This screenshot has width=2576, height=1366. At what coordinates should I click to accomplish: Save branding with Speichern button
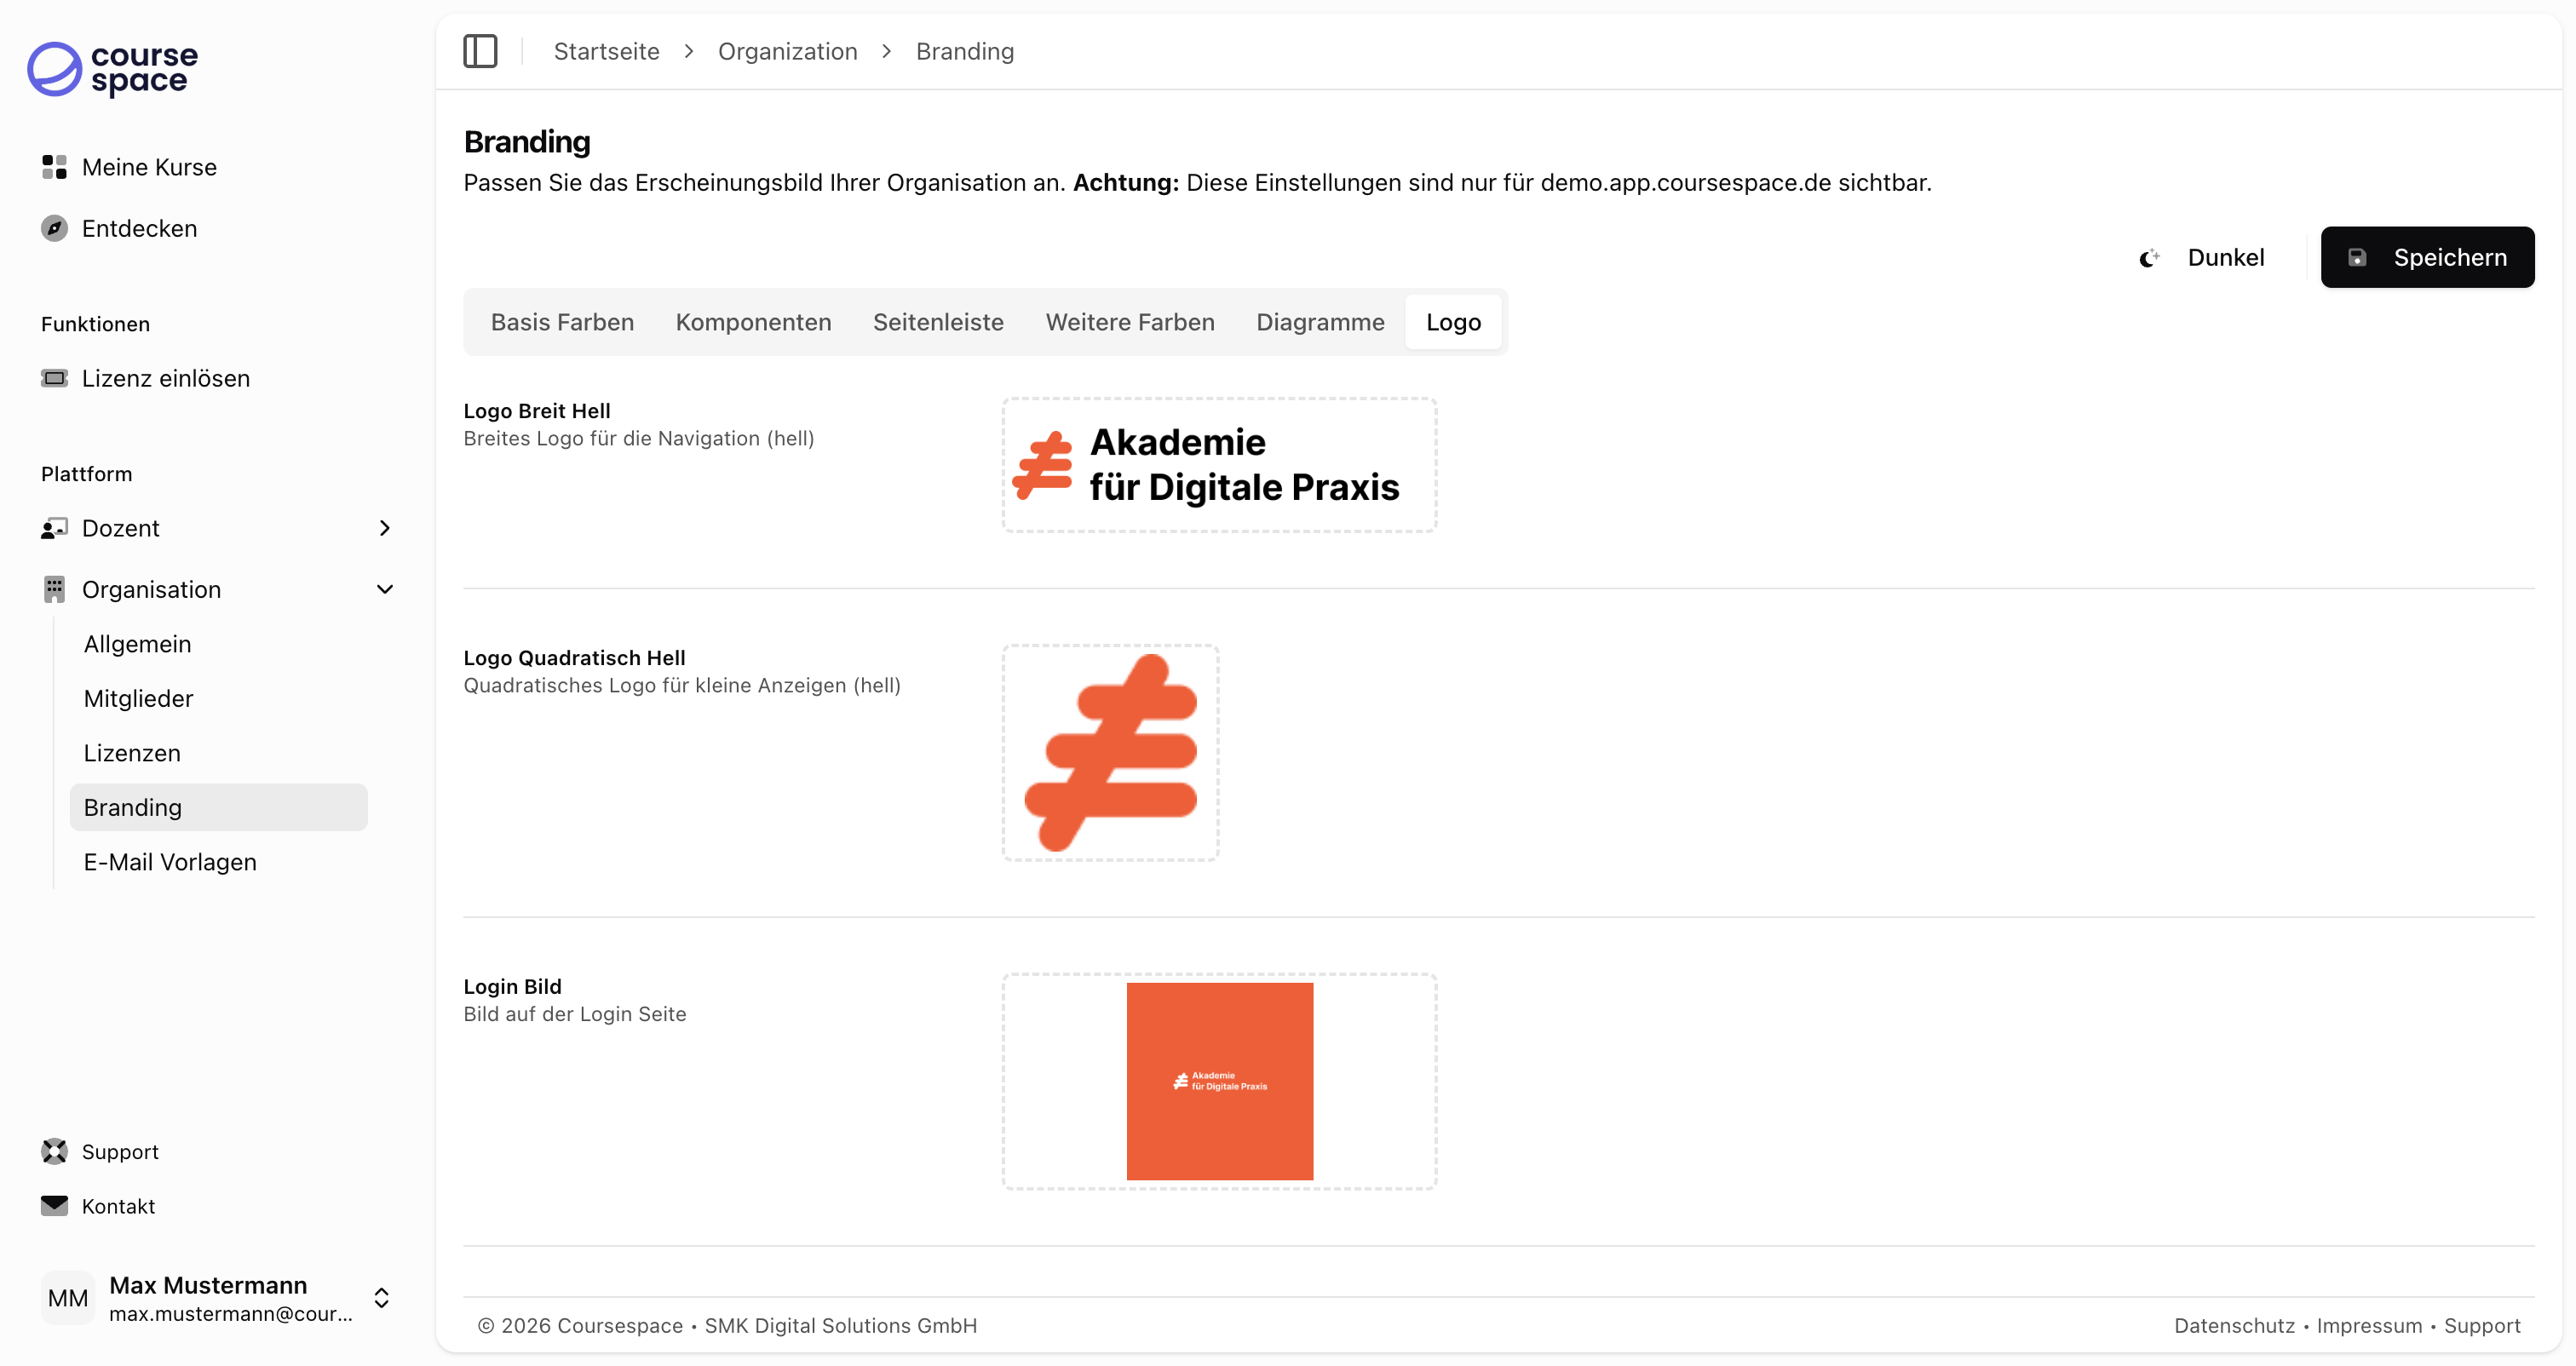2427,258
